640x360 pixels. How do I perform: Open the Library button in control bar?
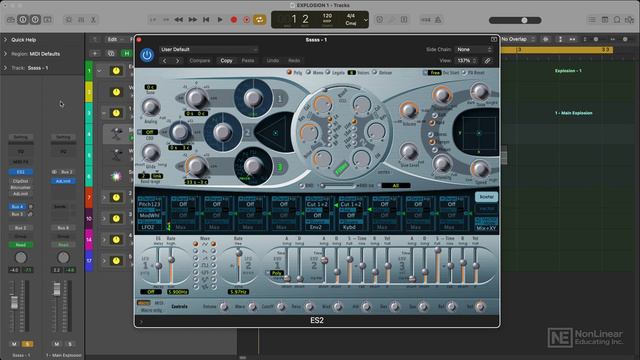tap(11, 20)
